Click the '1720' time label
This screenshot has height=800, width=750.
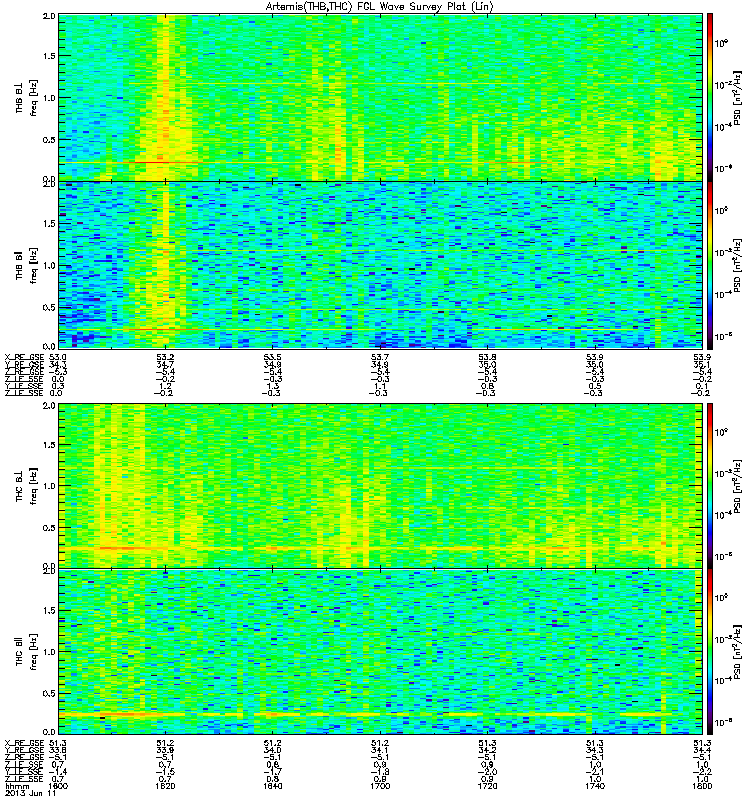tap(487, 786)
